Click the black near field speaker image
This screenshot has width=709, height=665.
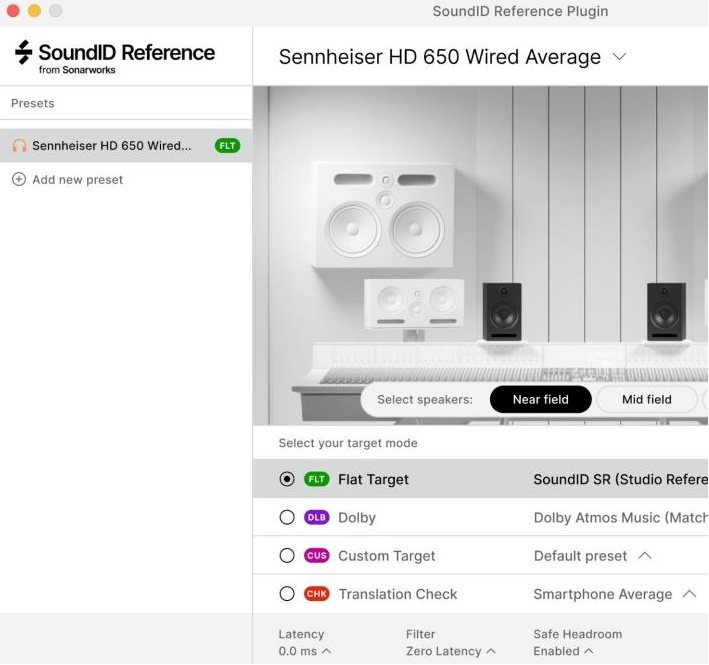[x=502, y=312]
